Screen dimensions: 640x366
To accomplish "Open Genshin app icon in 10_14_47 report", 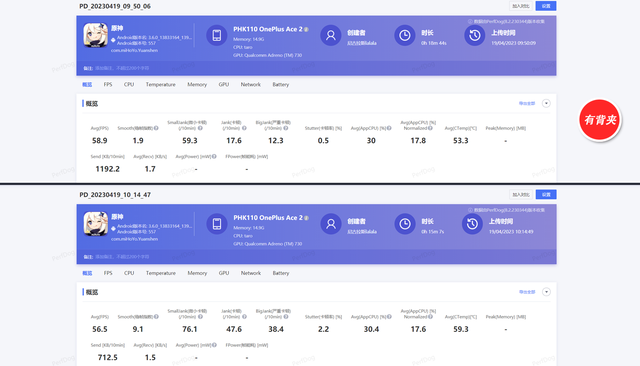I will pos(96,224).
